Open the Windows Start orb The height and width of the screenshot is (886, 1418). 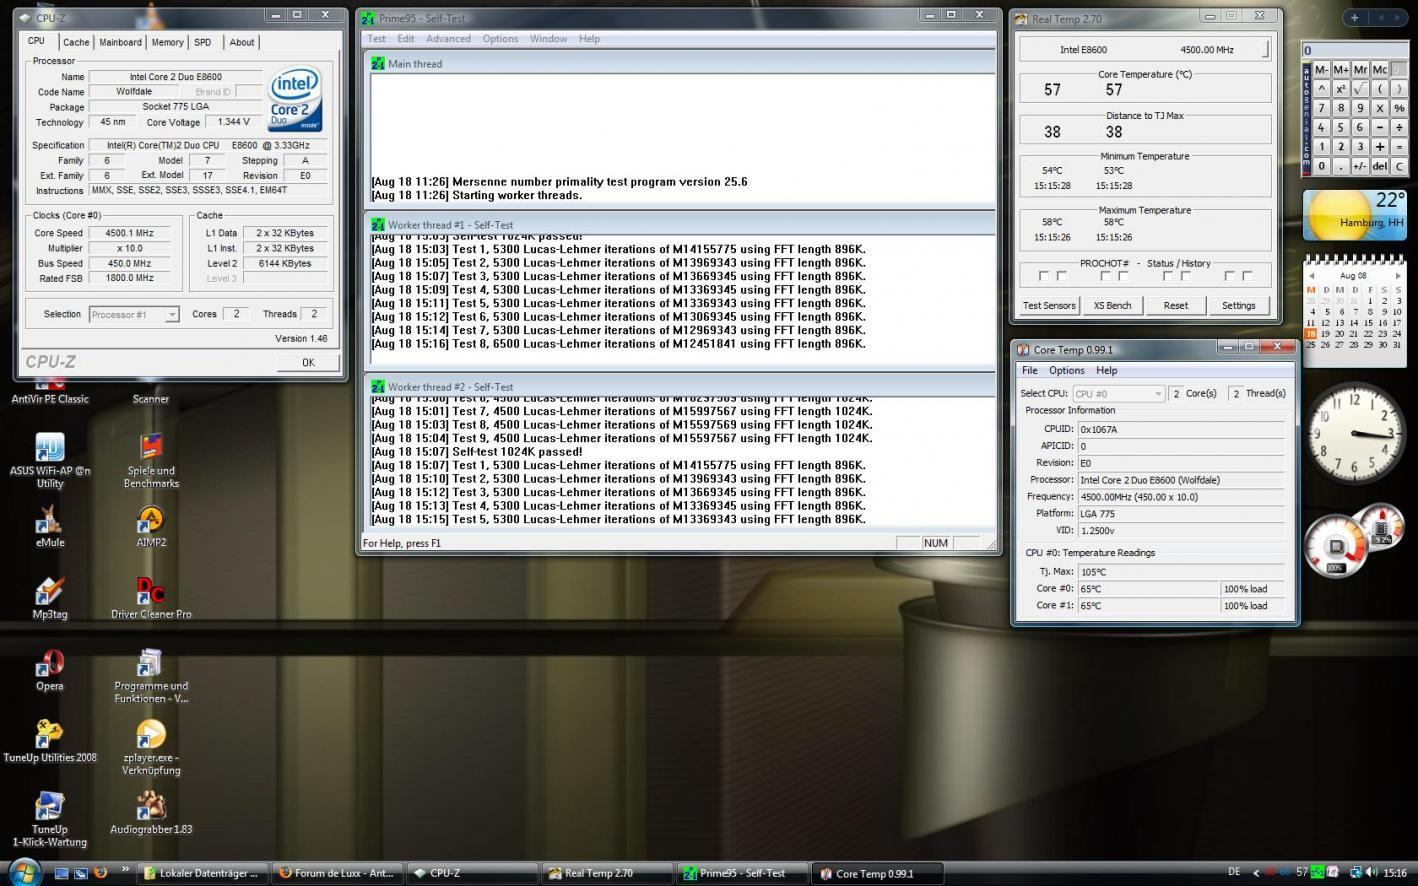[25, 872]
